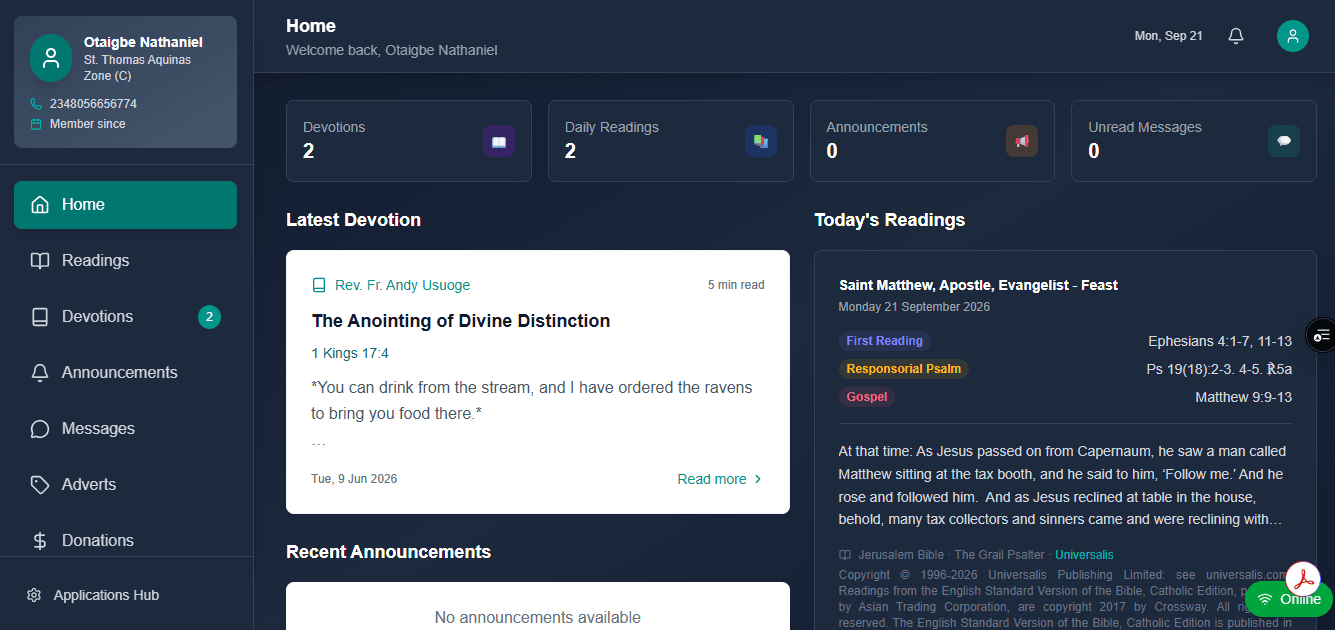Go to Readings in the sidebar

coord(125,261)
